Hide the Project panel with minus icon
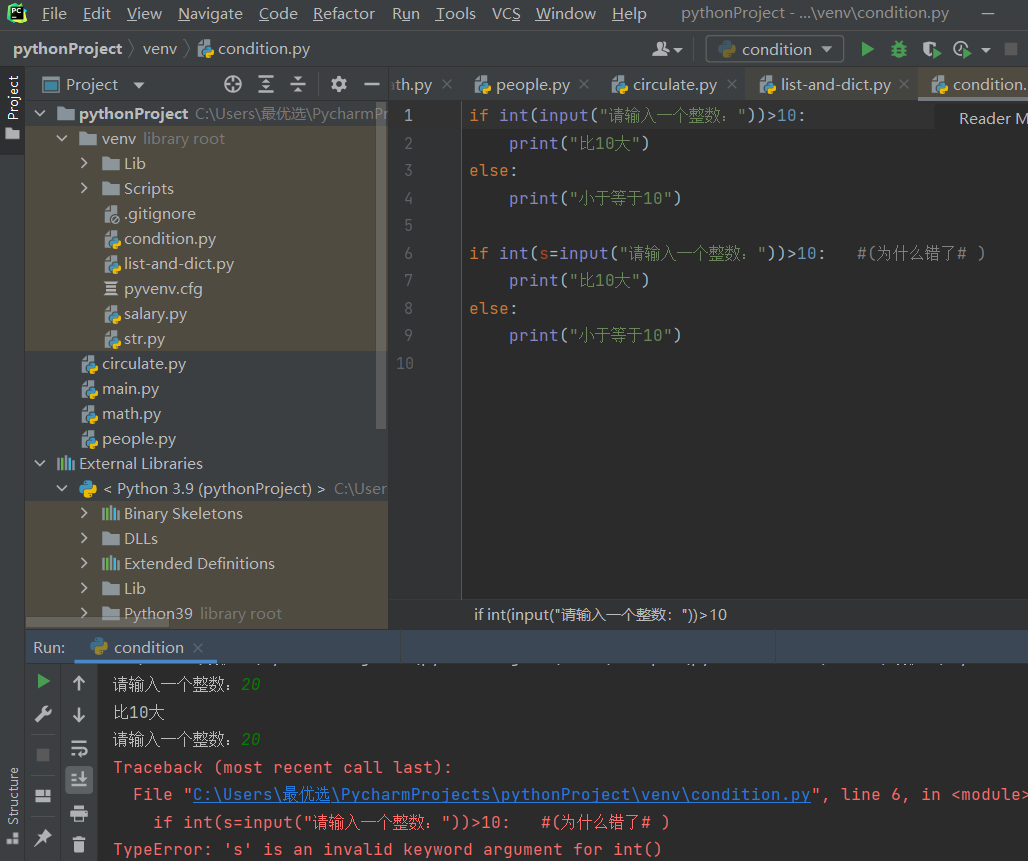Screen dimensions: 1028x861 coord(372,84)
